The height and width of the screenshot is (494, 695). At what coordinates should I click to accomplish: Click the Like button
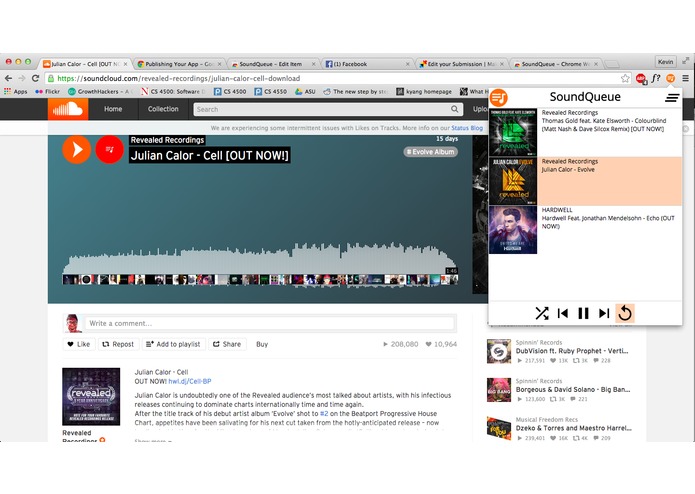pyautogui.click(x=78, y=344)
